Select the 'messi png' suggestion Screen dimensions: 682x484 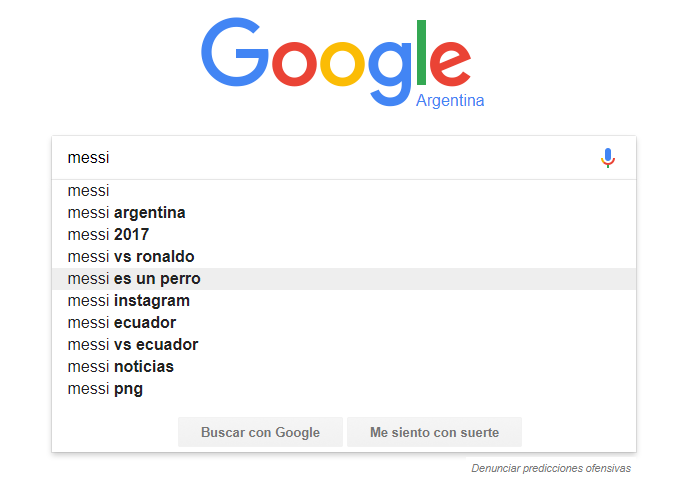[344, 389]
